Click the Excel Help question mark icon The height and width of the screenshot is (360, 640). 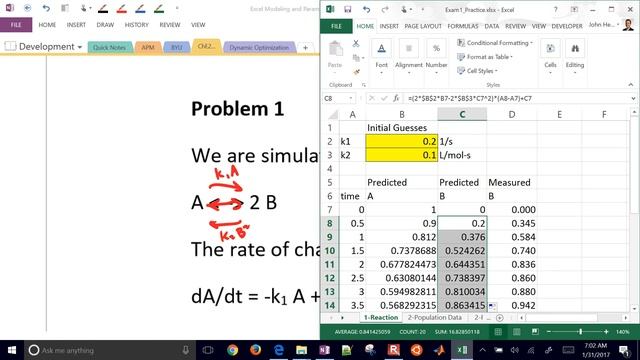click(556, 9)
